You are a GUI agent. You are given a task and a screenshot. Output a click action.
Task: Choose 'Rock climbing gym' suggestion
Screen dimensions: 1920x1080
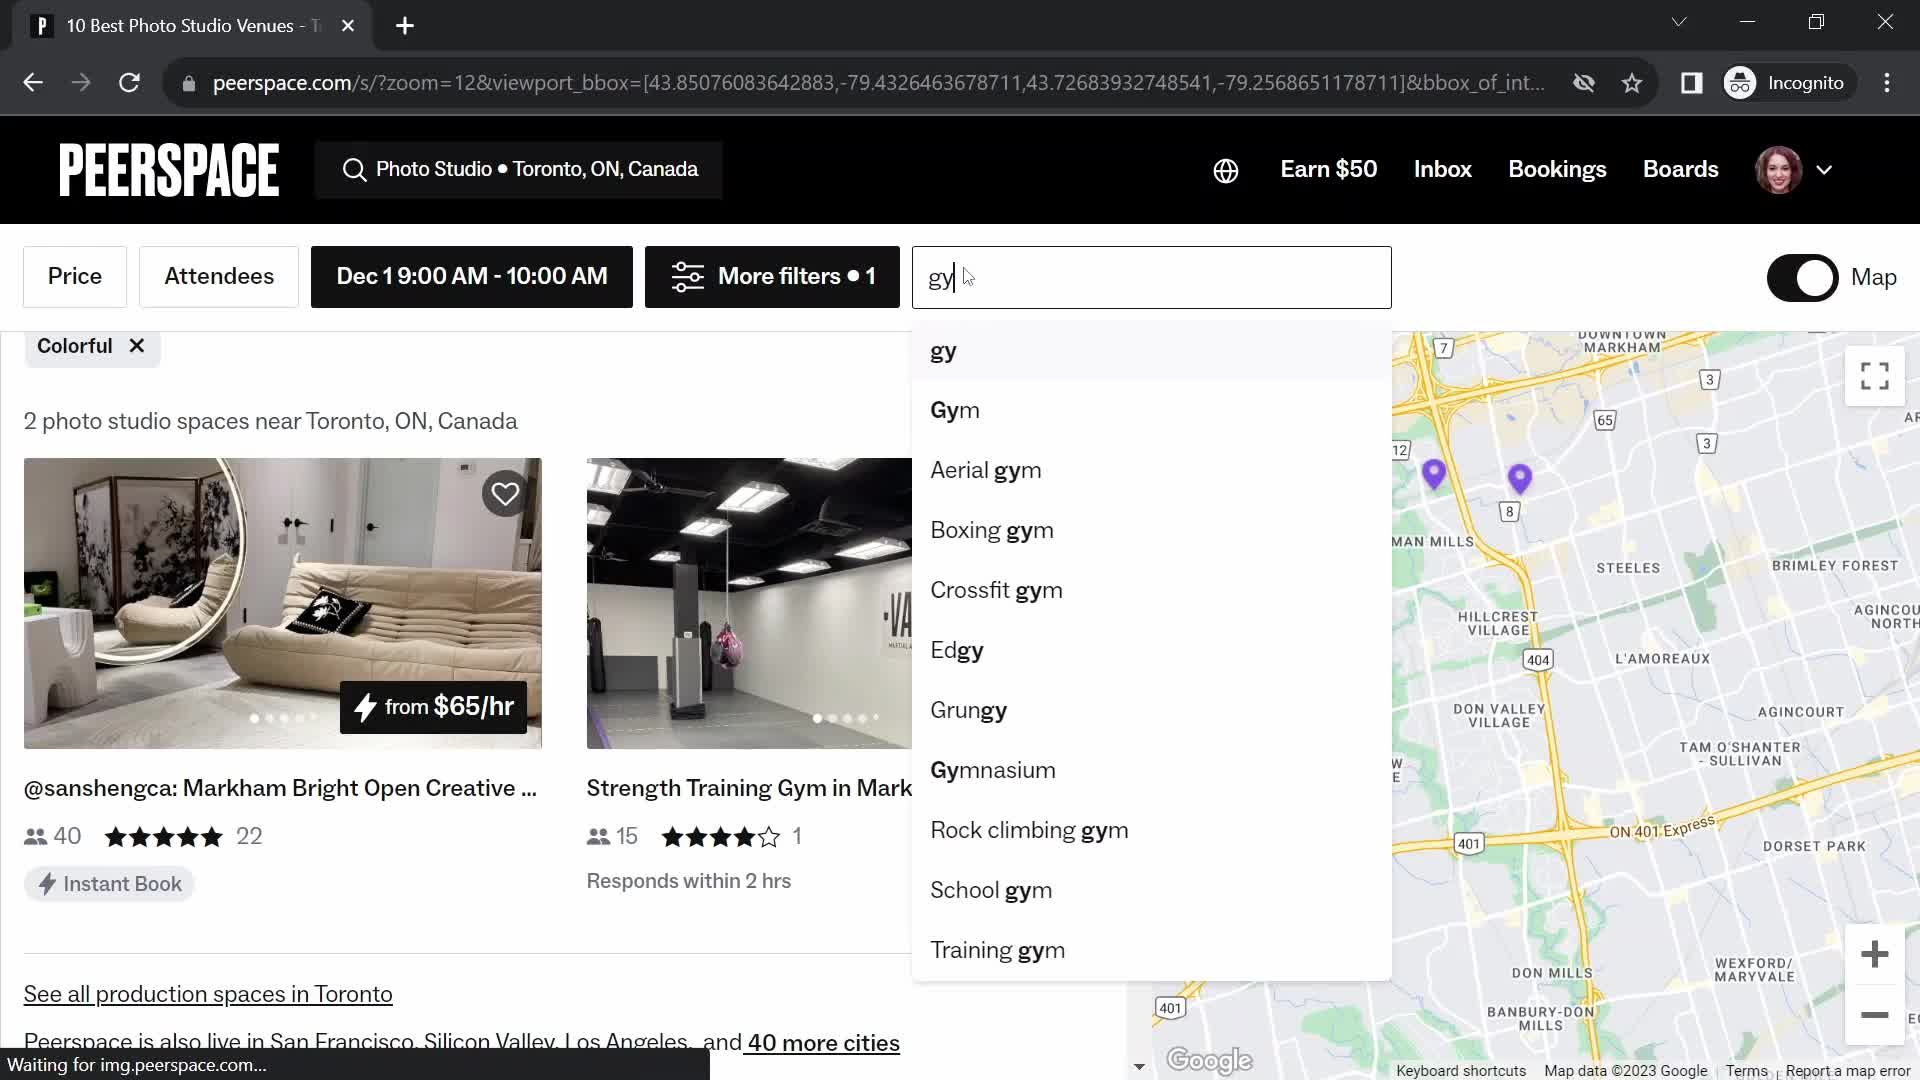[x=1151, y=831]
